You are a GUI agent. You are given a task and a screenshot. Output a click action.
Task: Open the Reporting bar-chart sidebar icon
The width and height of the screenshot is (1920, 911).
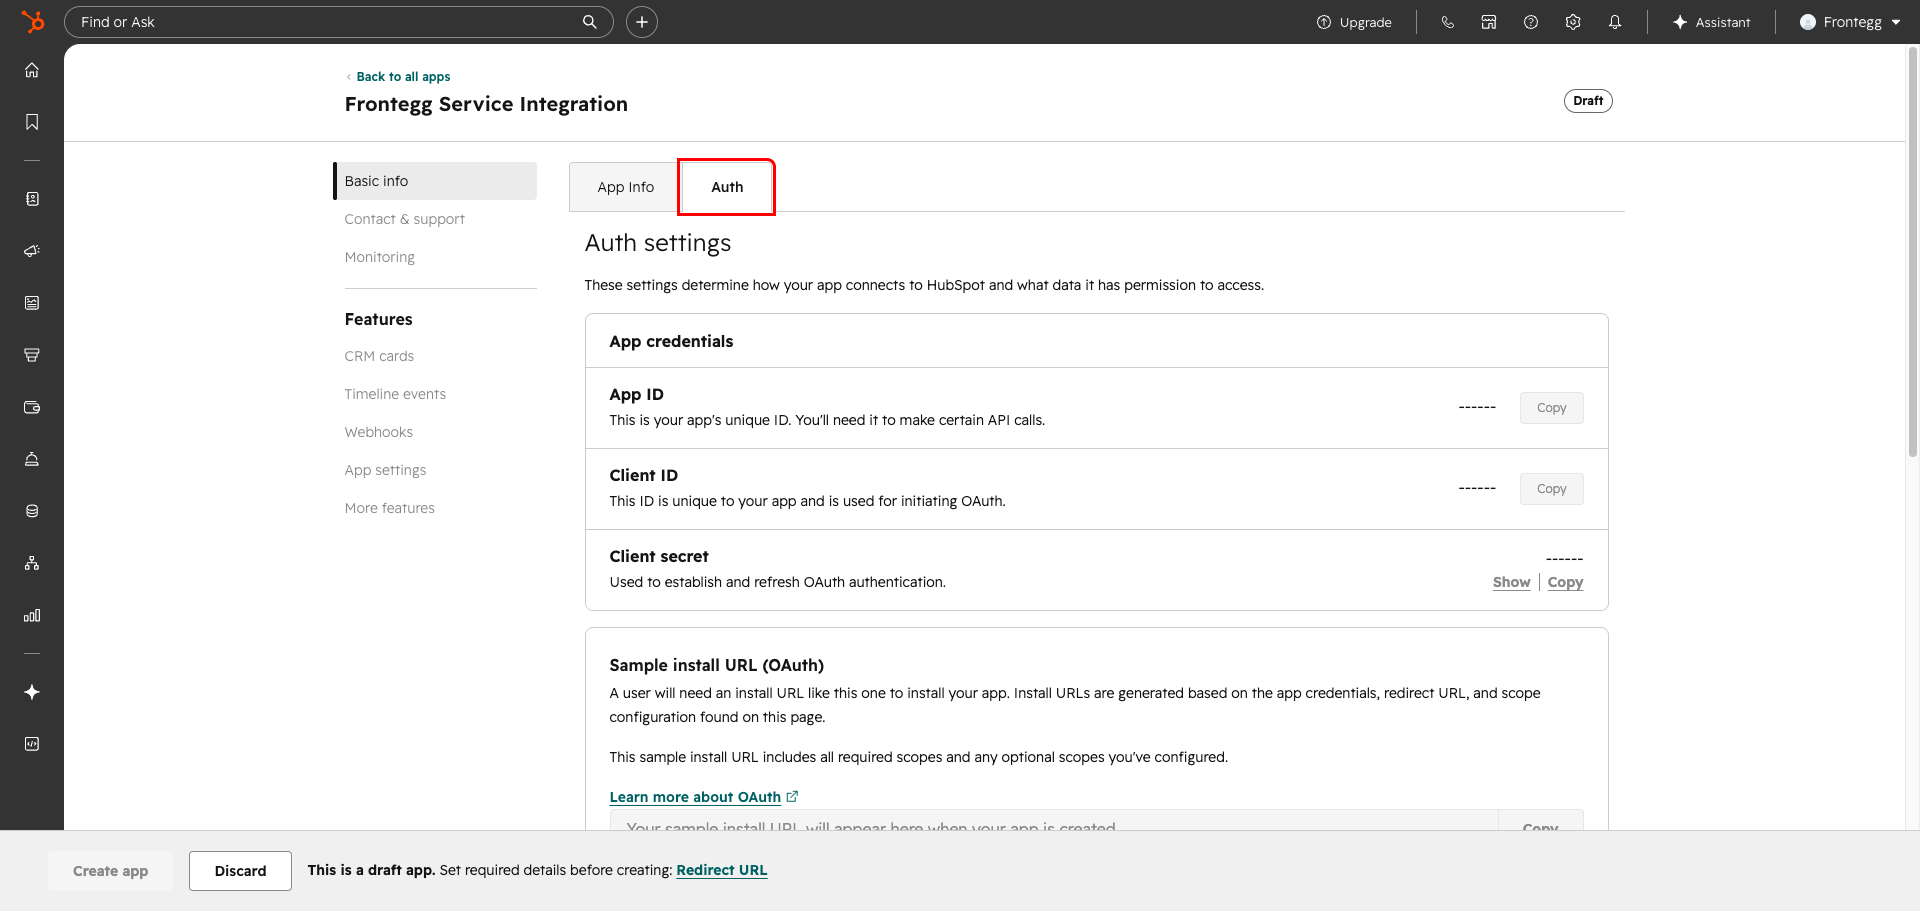(32, 615)
